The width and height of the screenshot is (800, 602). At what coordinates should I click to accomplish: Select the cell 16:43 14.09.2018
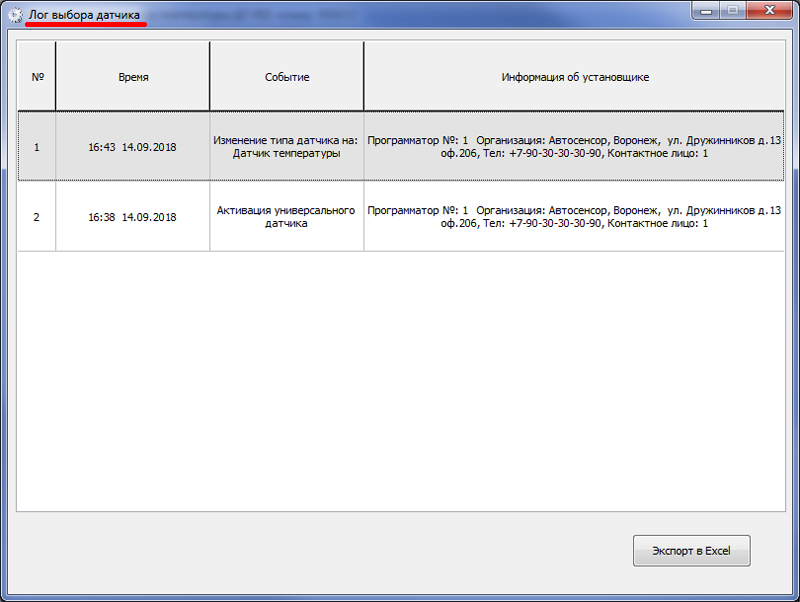(133, 147)
